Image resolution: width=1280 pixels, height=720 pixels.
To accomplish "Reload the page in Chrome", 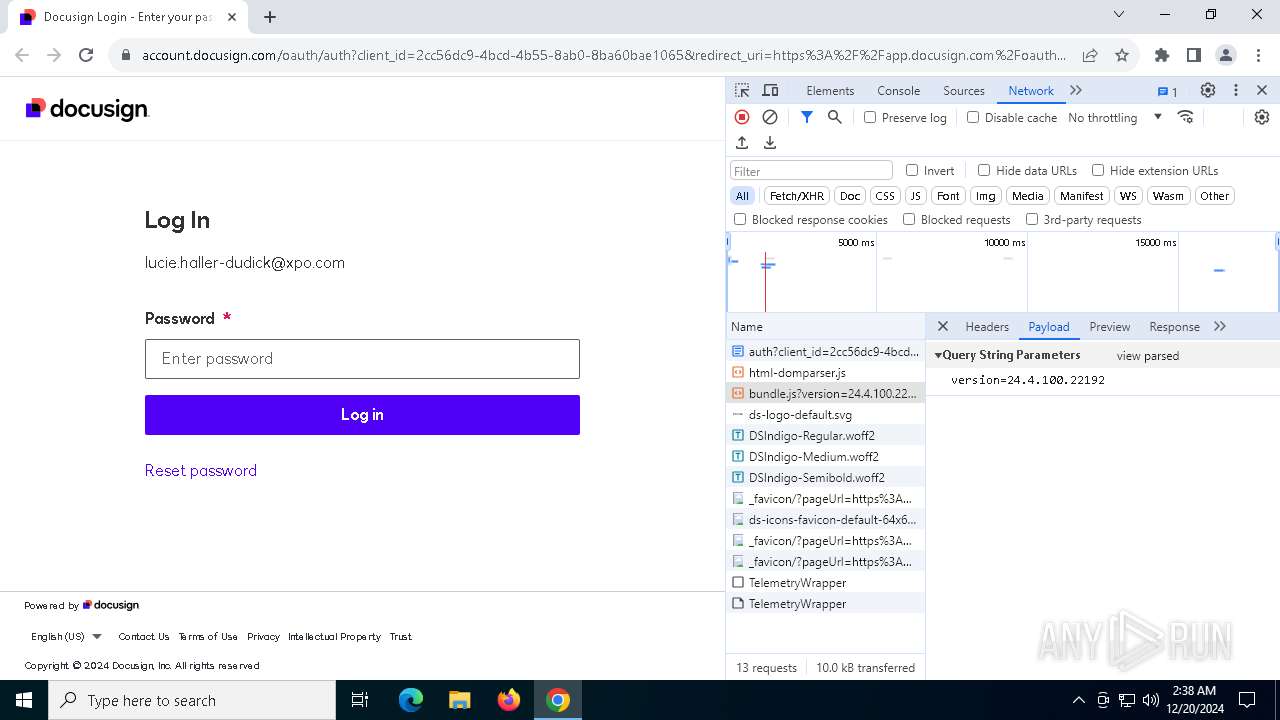I will click(x=86, y=56).
